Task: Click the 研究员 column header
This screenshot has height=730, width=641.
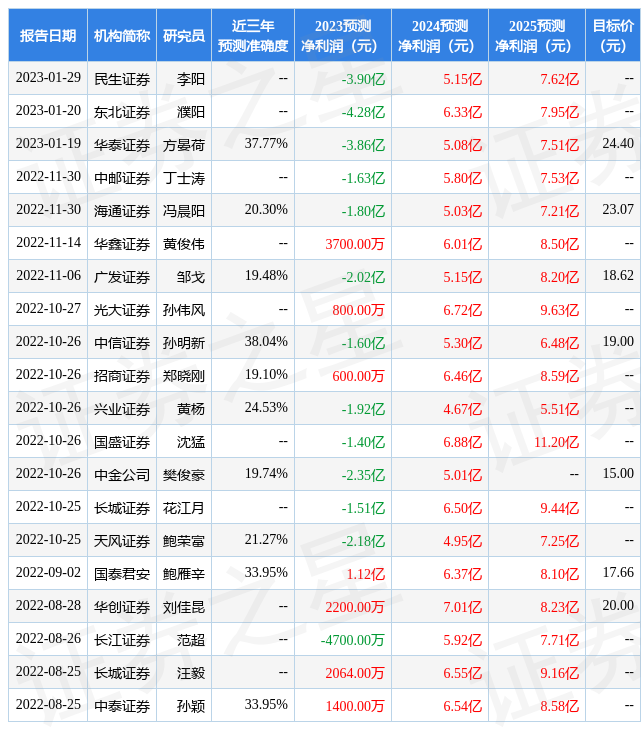Action: pyautogui.click(x=184, y=35)
